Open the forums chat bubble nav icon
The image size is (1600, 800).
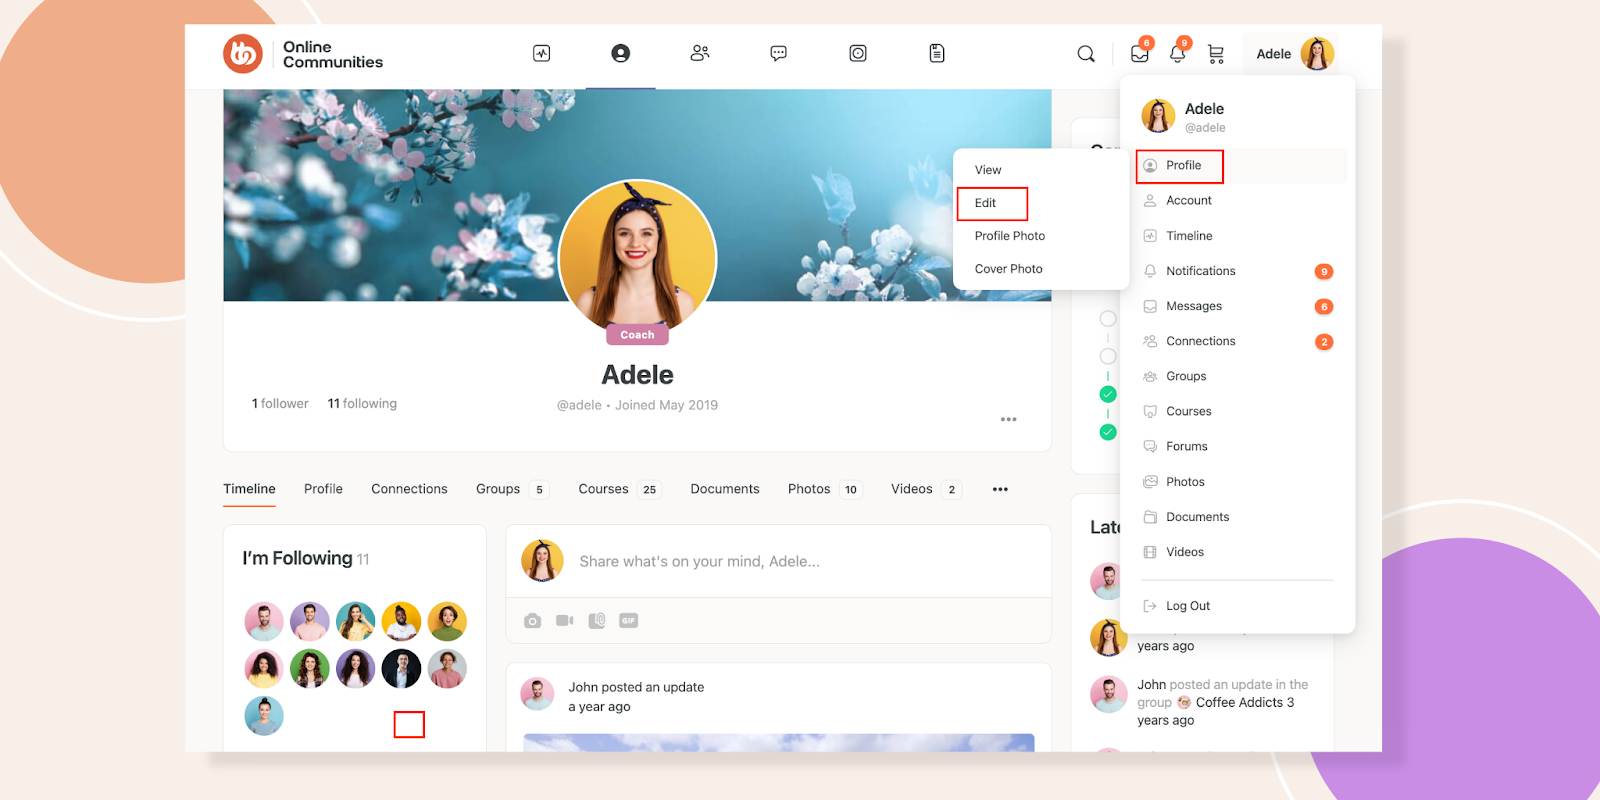coord(779,53)
